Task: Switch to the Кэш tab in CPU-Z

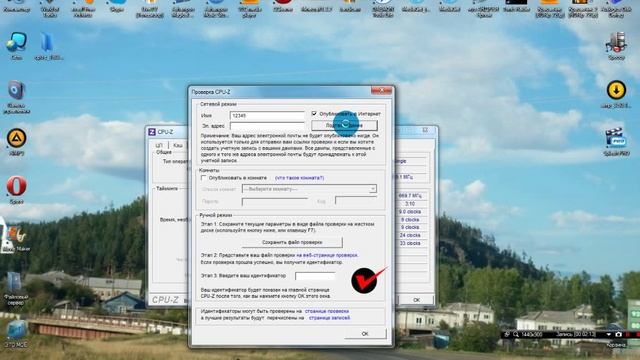Action: (x=178, y=145)
